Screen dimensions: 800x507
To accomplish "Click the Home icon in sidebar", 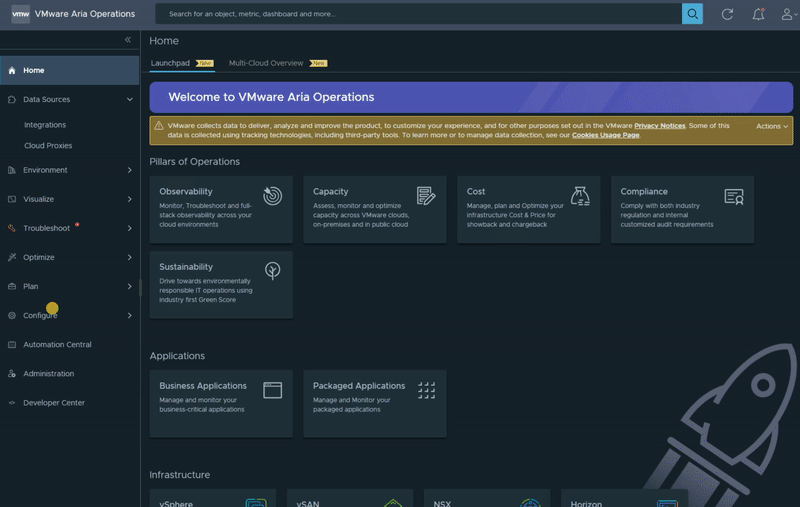I will pos(12,70).
